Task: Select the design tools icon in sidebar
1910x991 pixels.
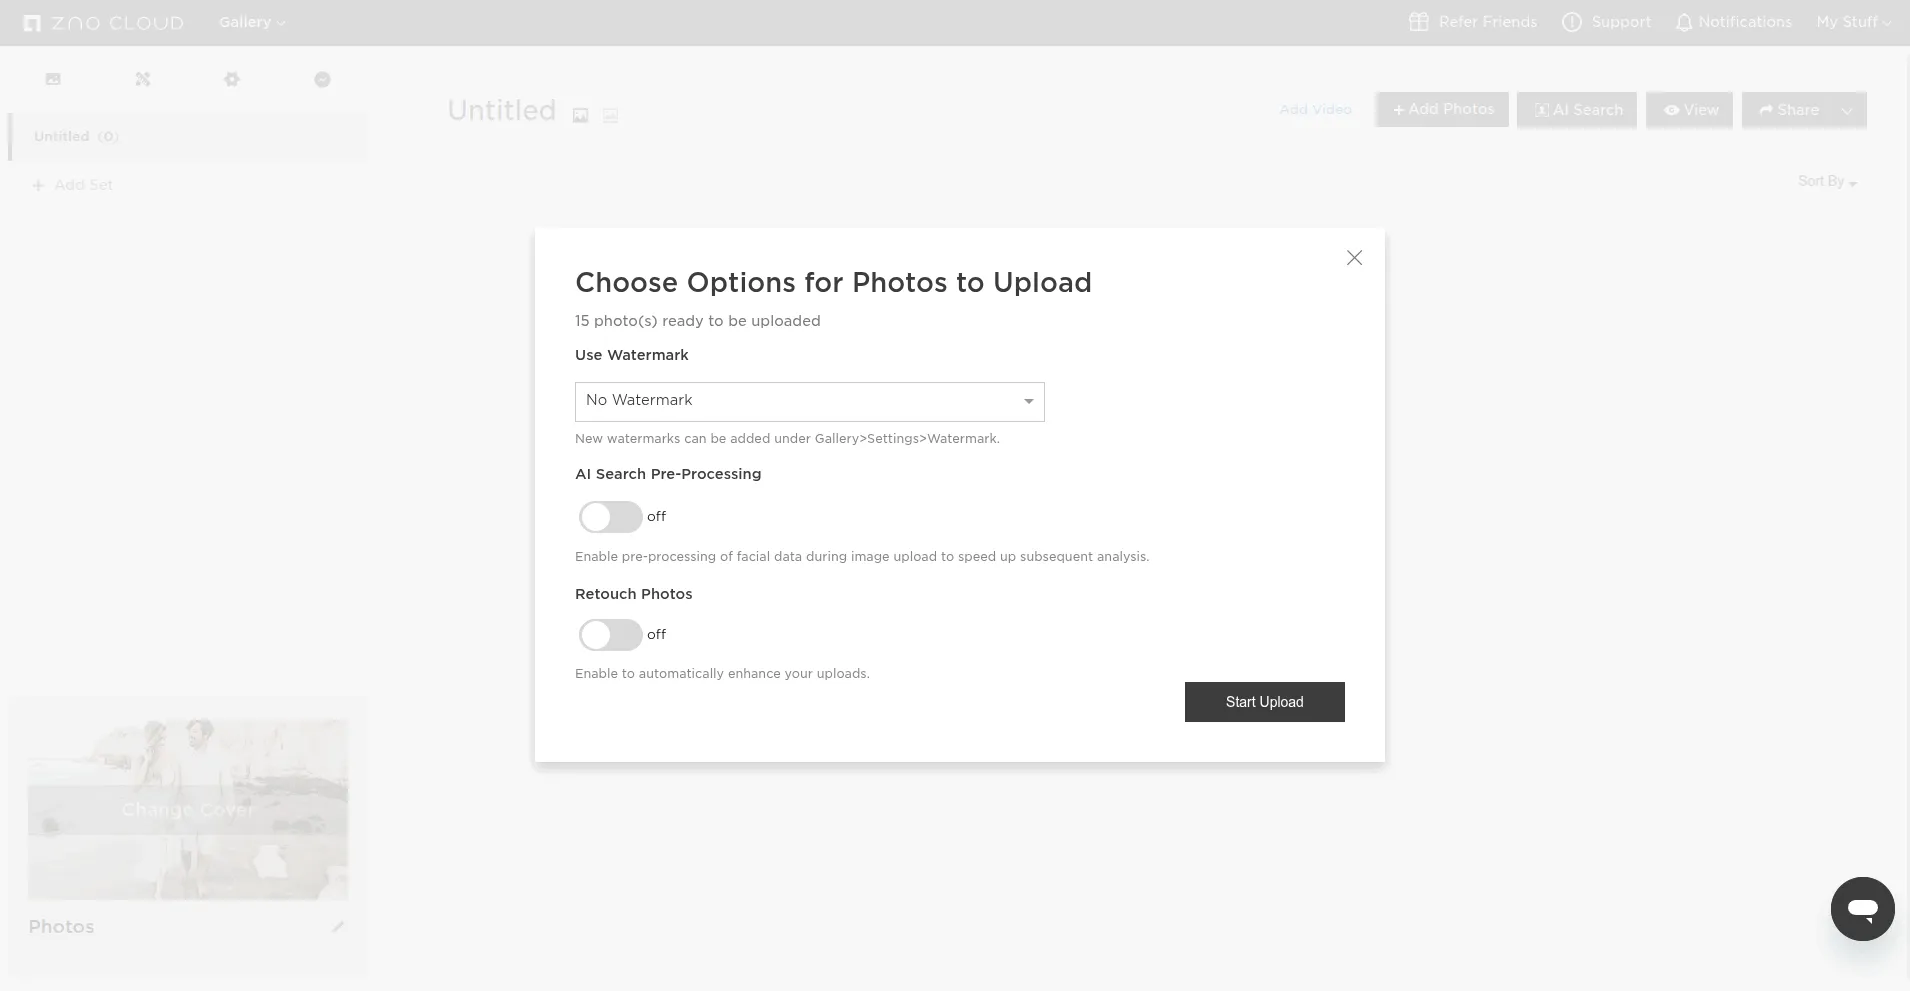Action: [143, 79]
